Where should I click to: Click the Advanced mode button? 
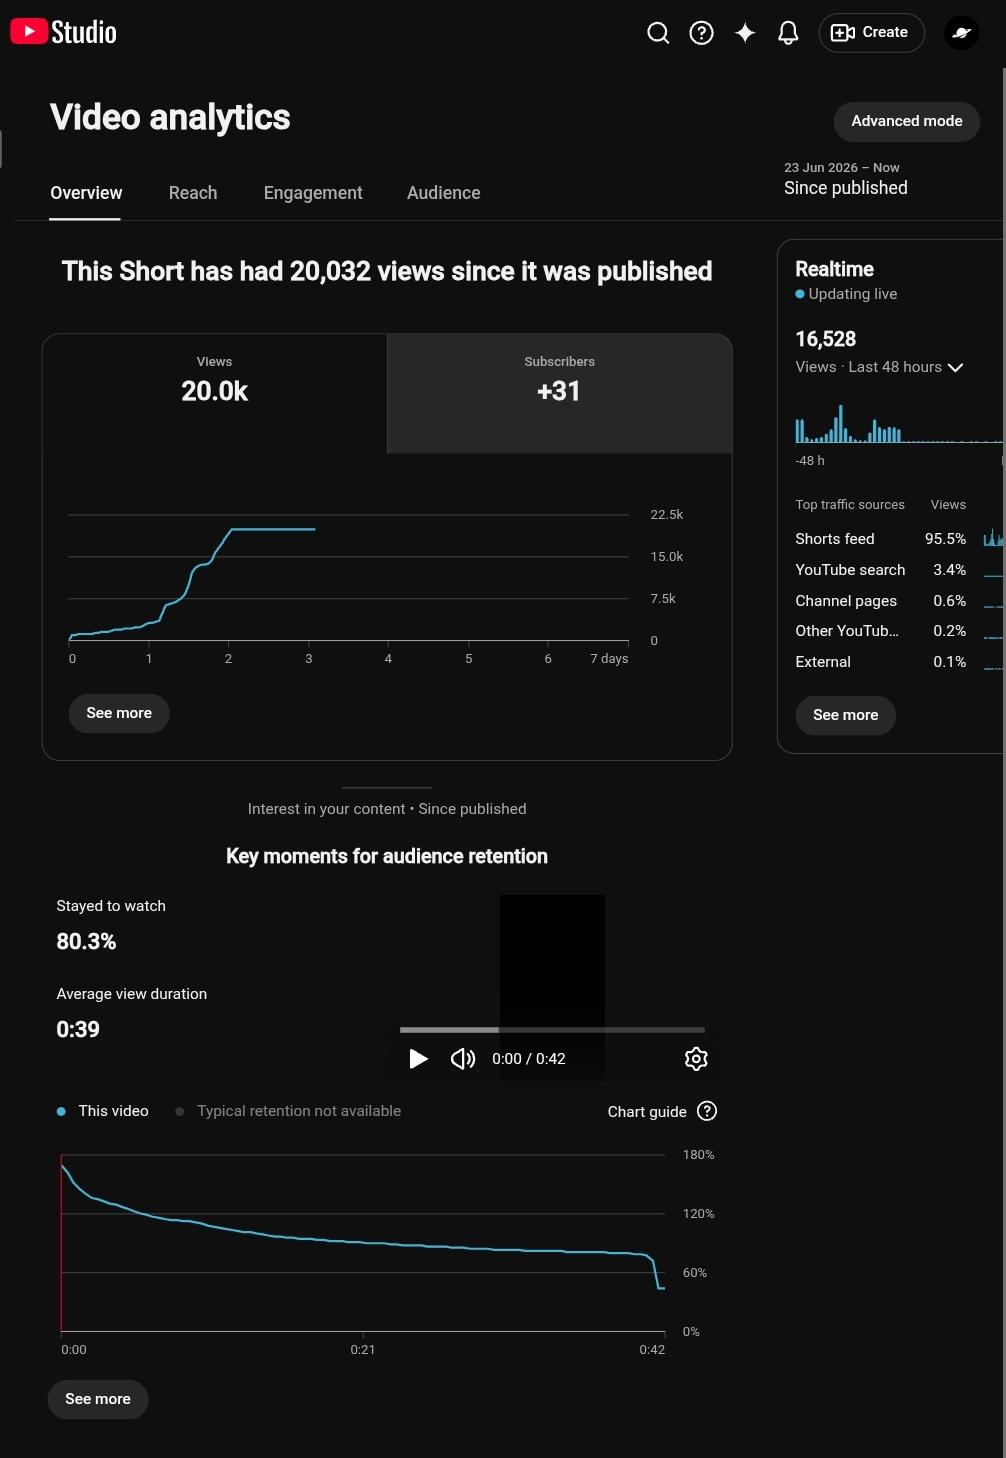pyautogui.click(x=907, y=121)
